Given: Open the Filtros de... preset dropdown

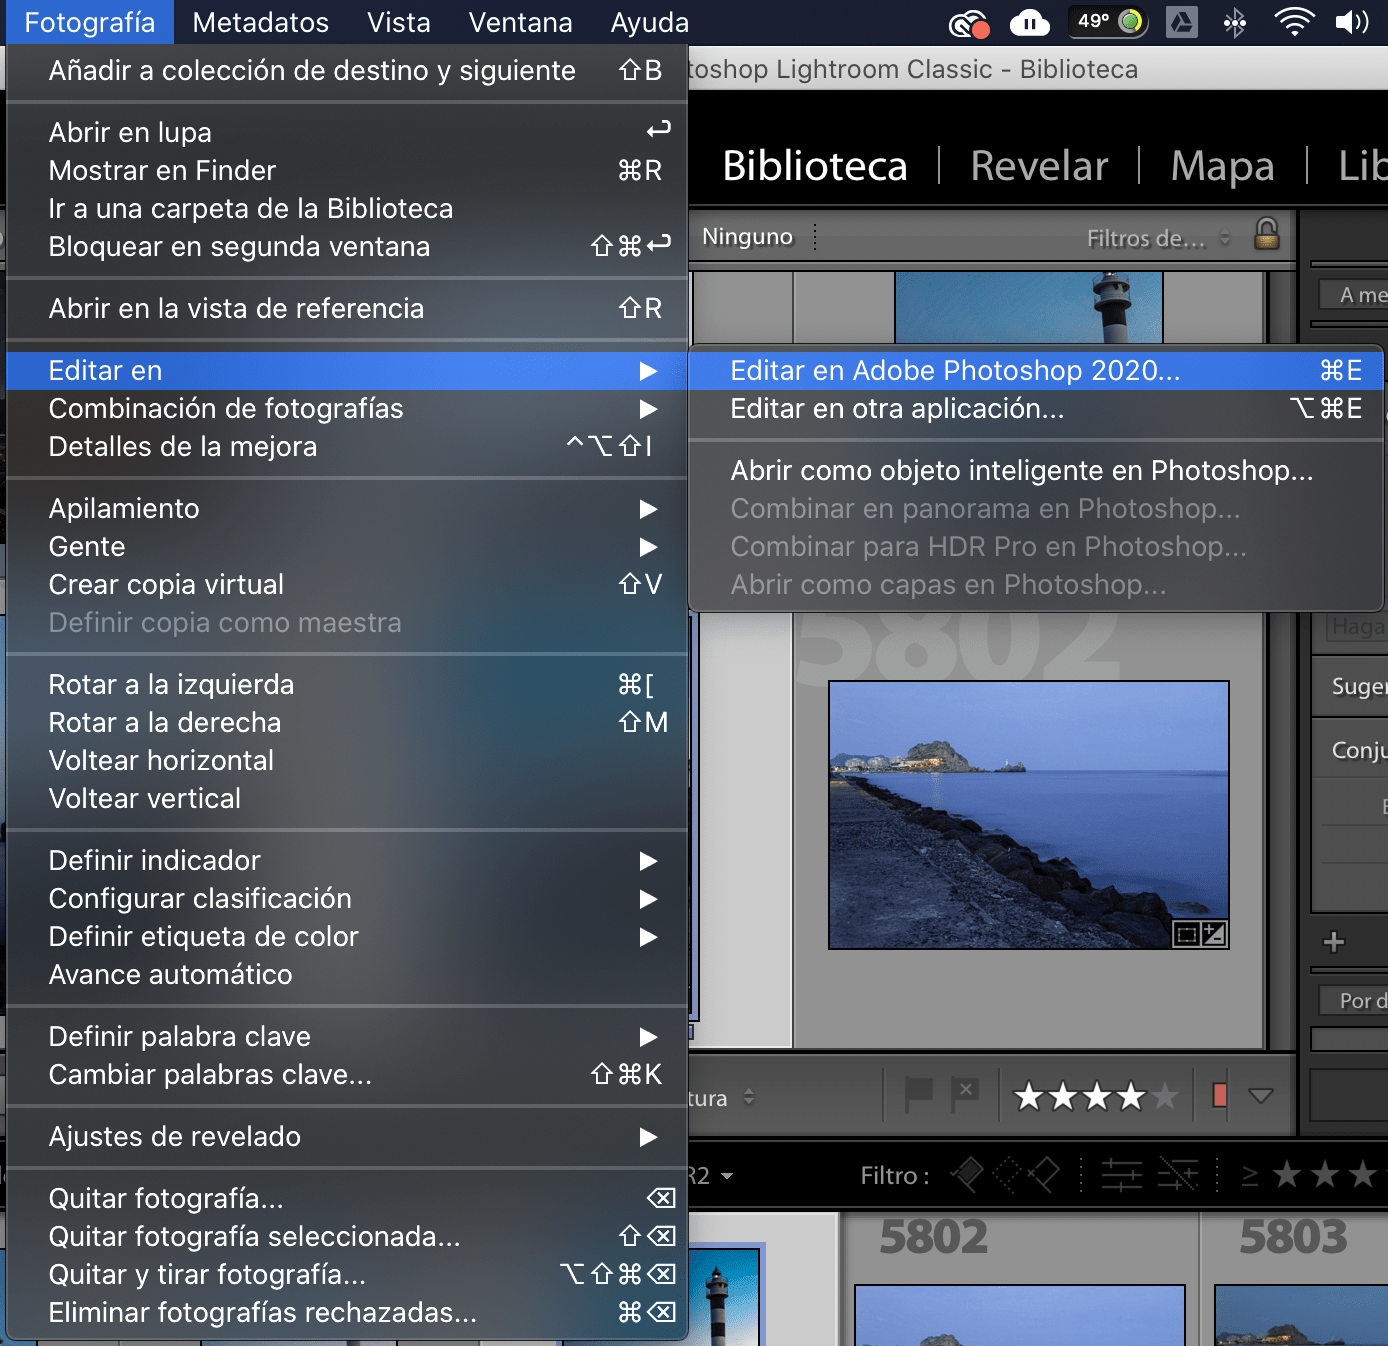Looking at the screenshot, I should pos(1158,238).
